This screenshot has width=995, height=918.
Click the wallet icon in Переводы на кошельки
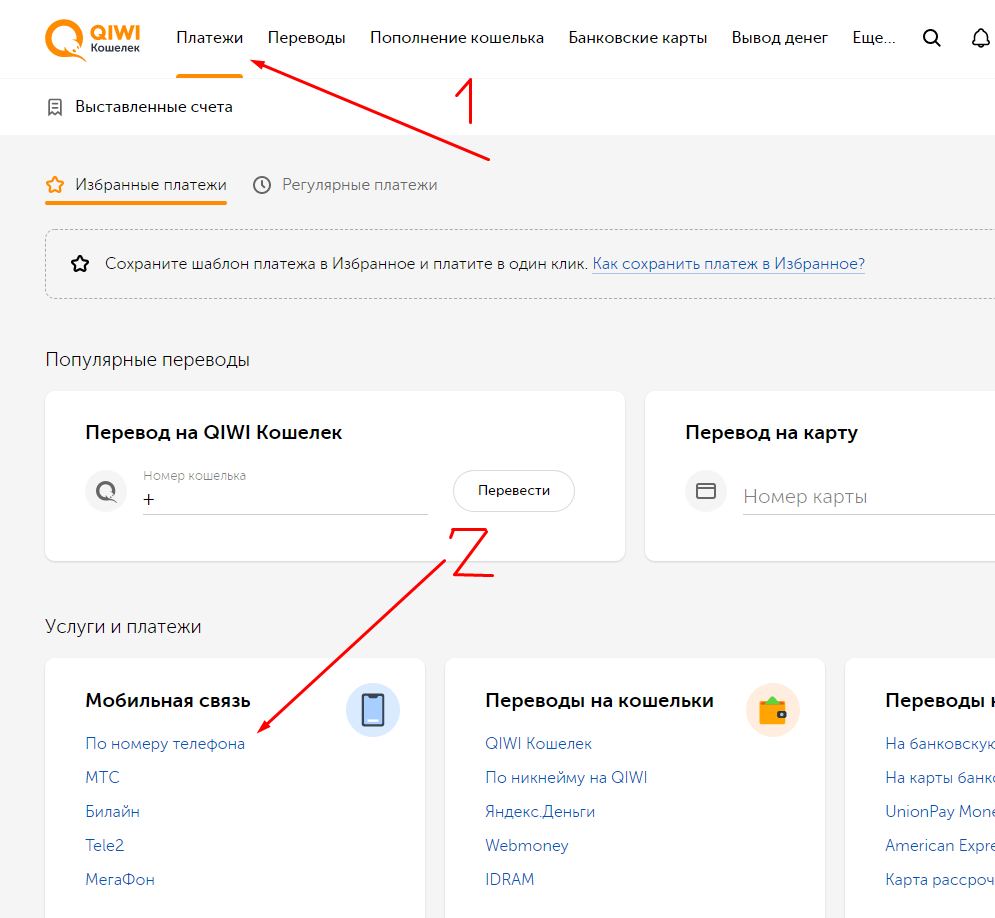pos(773,710)
